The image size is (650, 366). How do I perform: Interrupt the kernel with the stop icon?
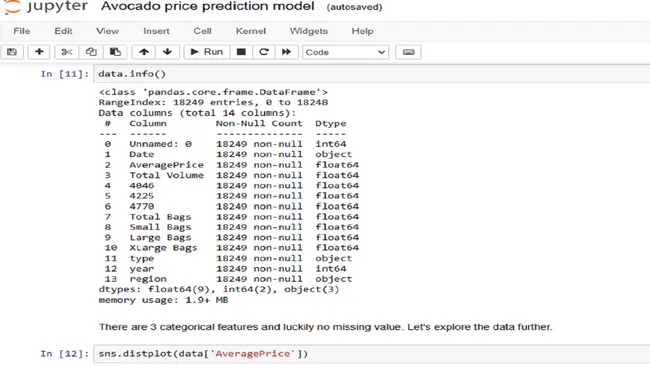pyautogui.click(x=241, y=52)
